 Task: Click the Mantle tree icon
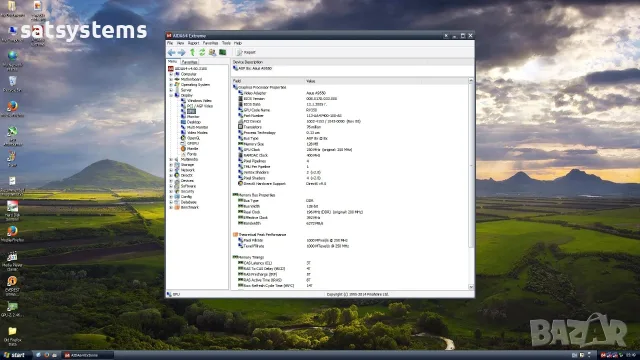point(183,149)
